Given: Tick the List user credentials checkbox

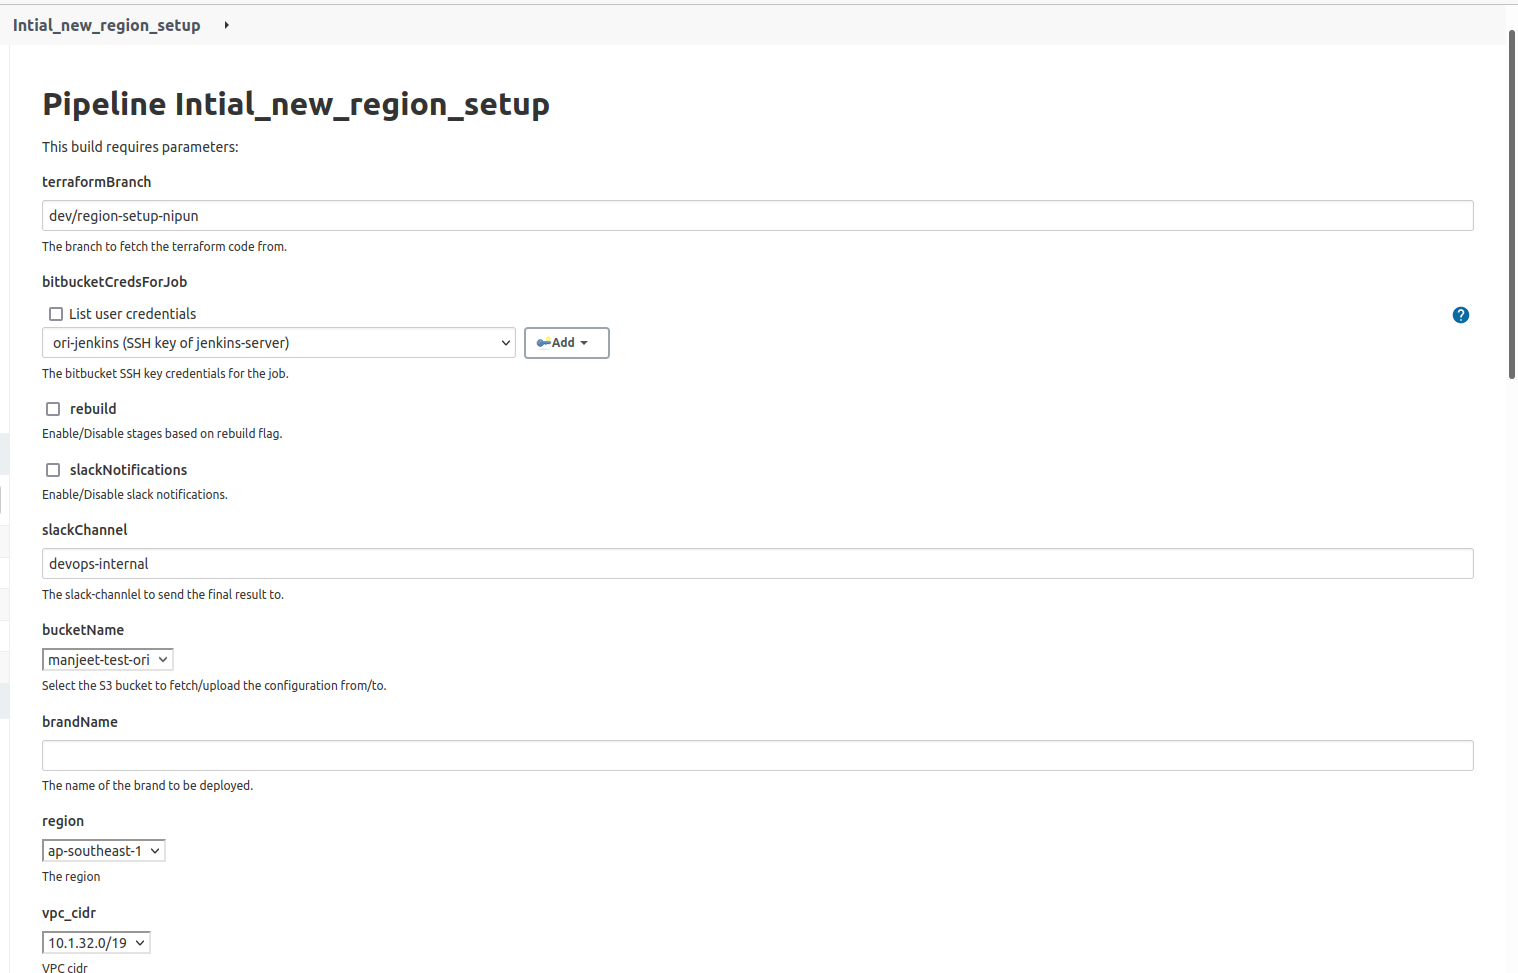Looking at the screenshot, I should (56, 314).
